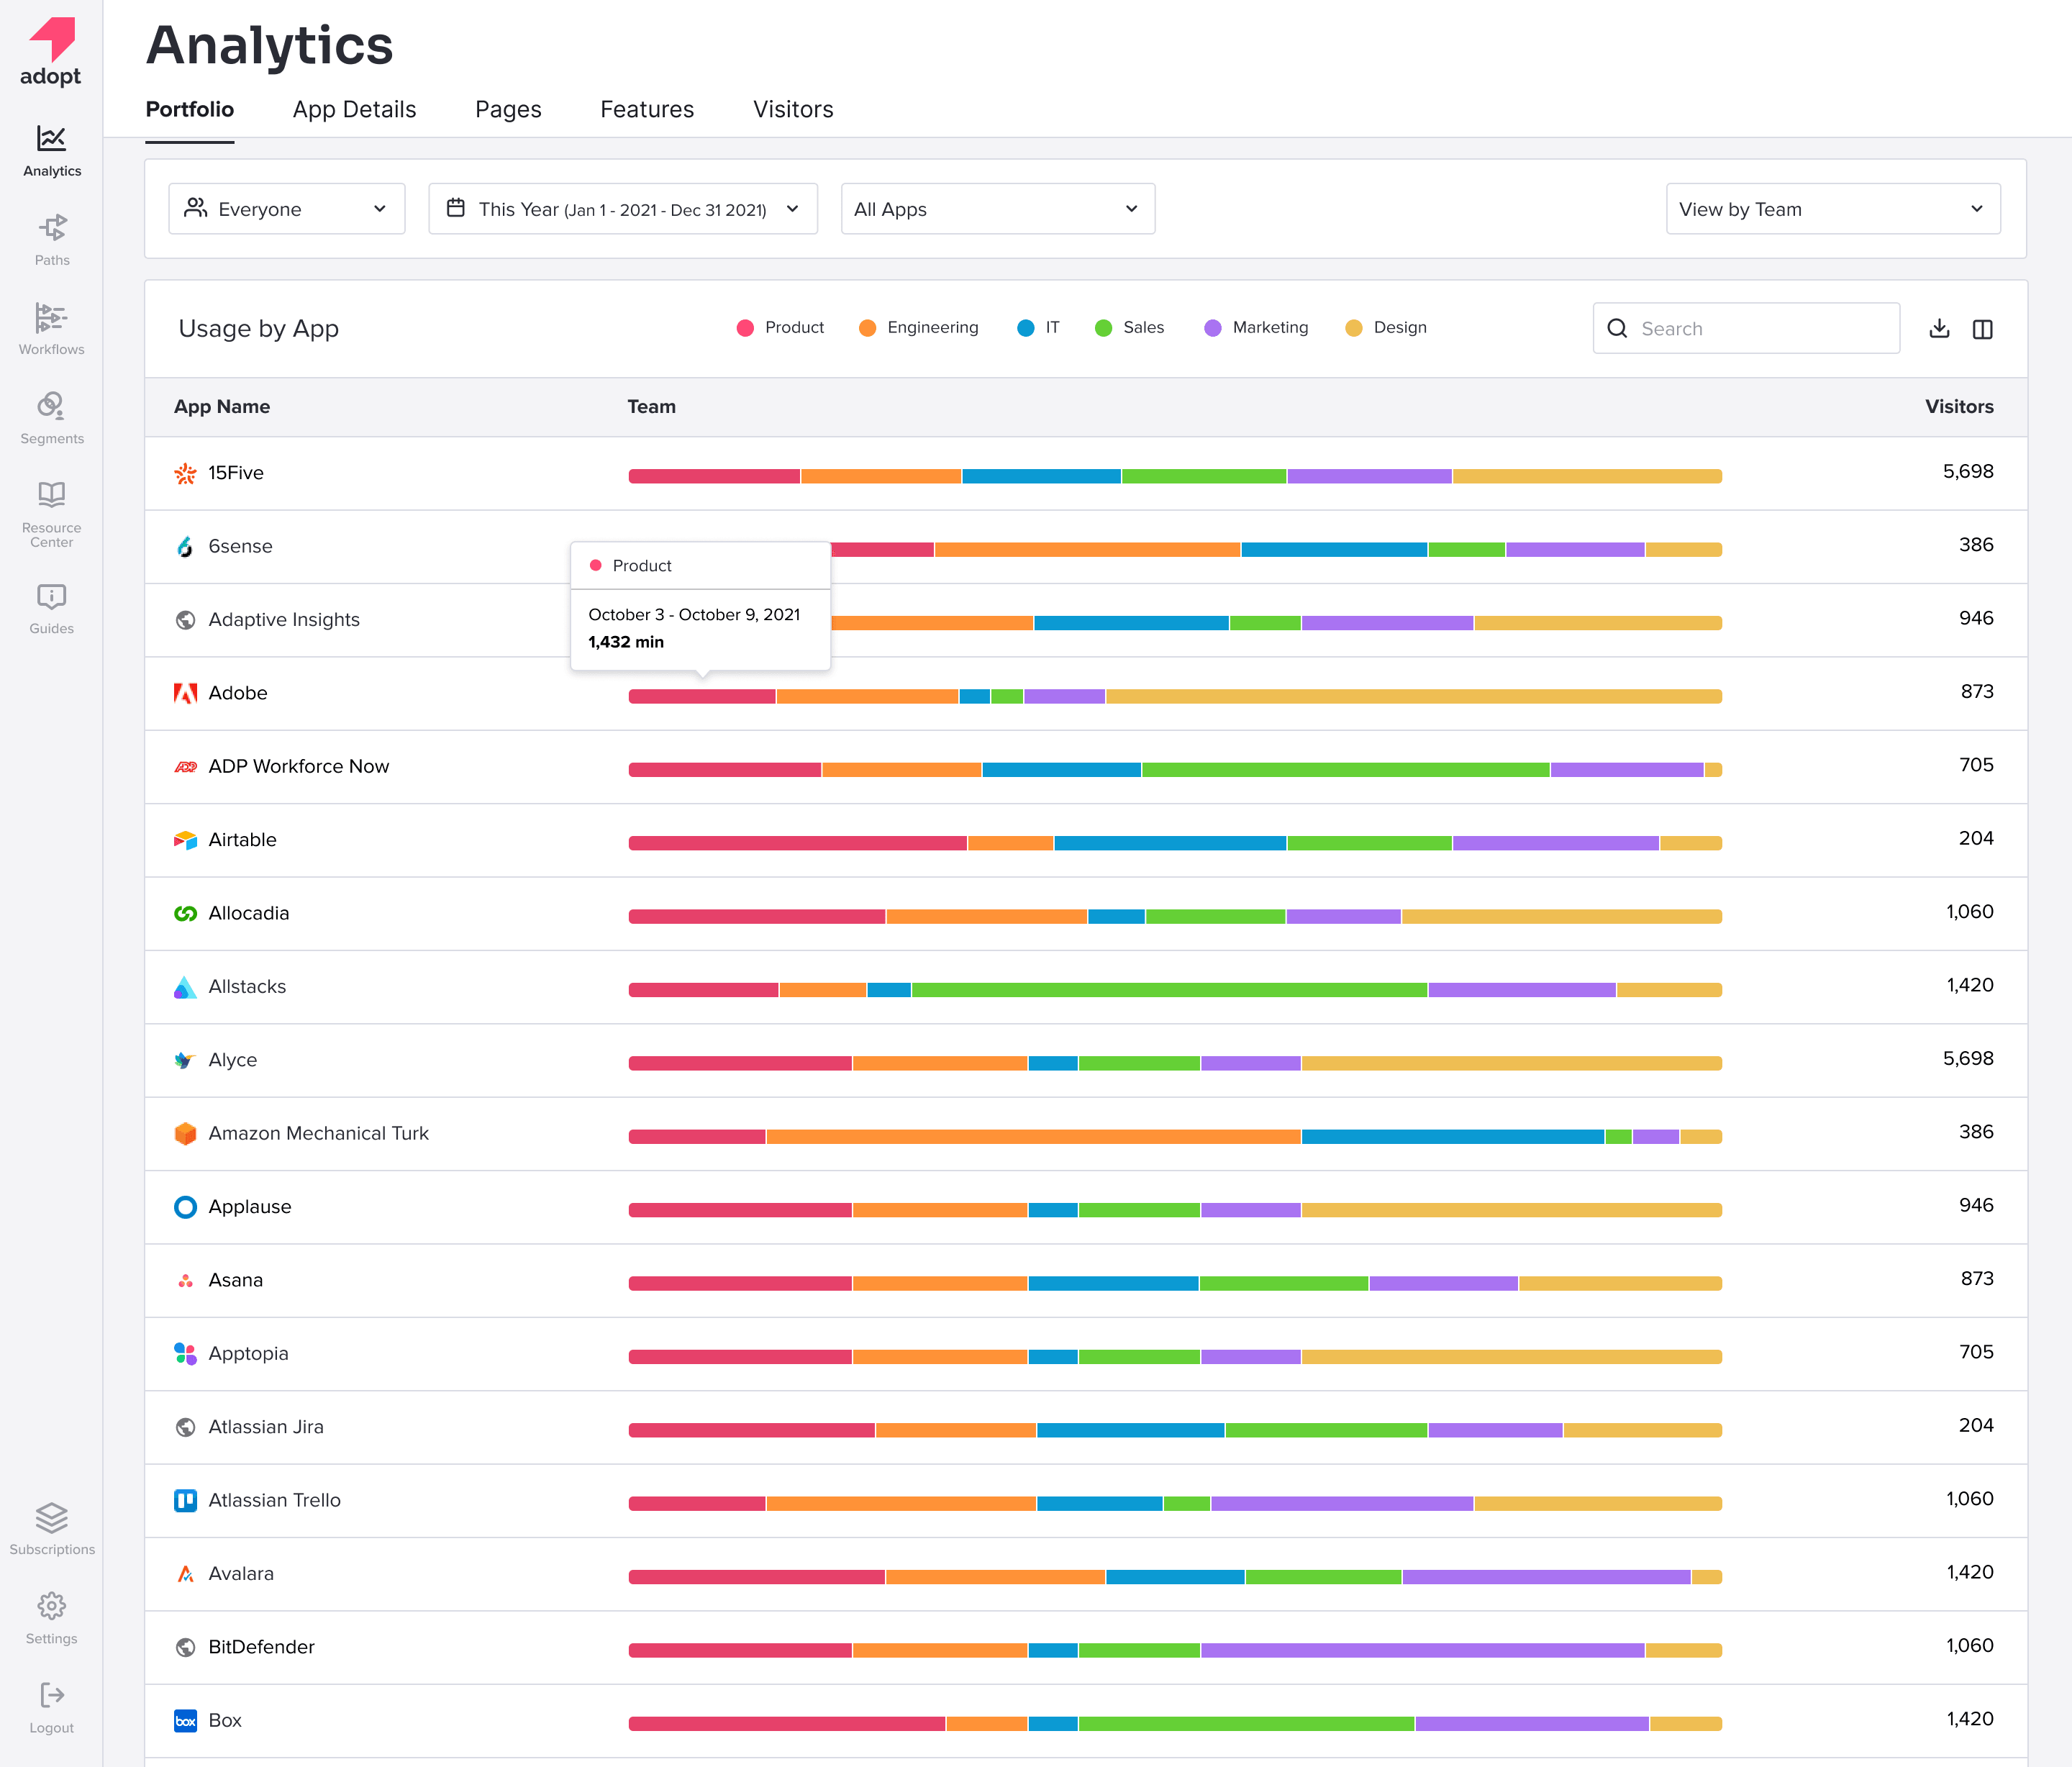Open the View by Team dropdown
Image resolution: width=2072 pixels, height=1767 pixels.
point(1833,209)
